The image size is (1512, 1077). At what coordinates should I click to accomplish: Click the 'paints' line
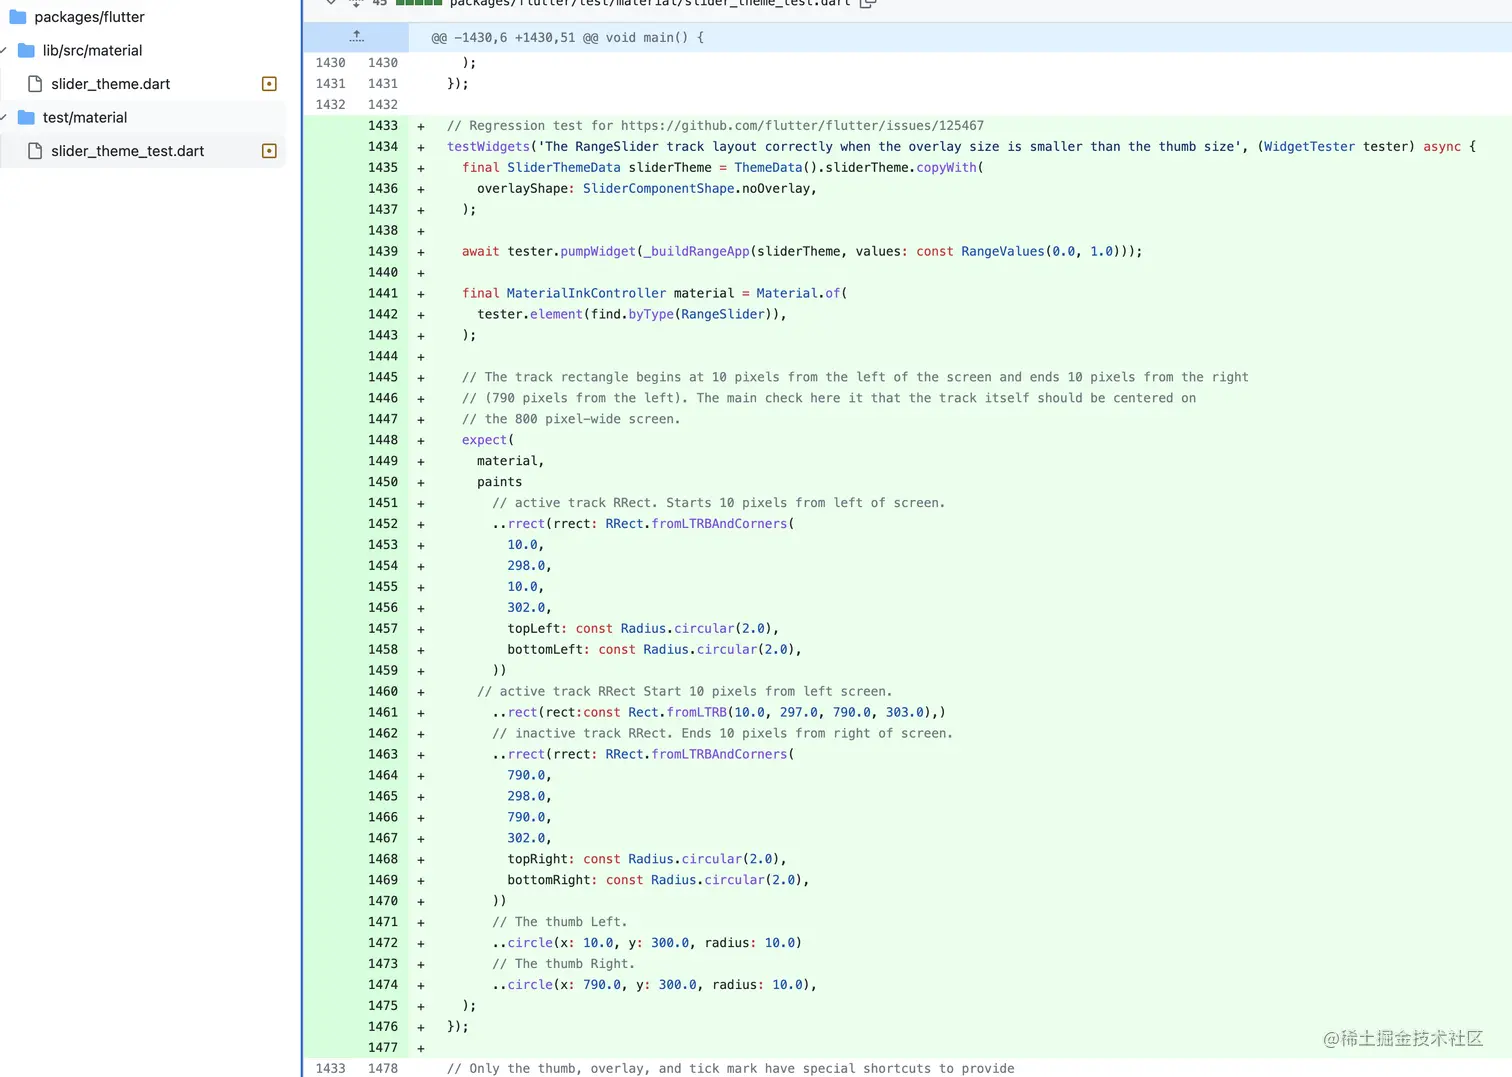500,482
